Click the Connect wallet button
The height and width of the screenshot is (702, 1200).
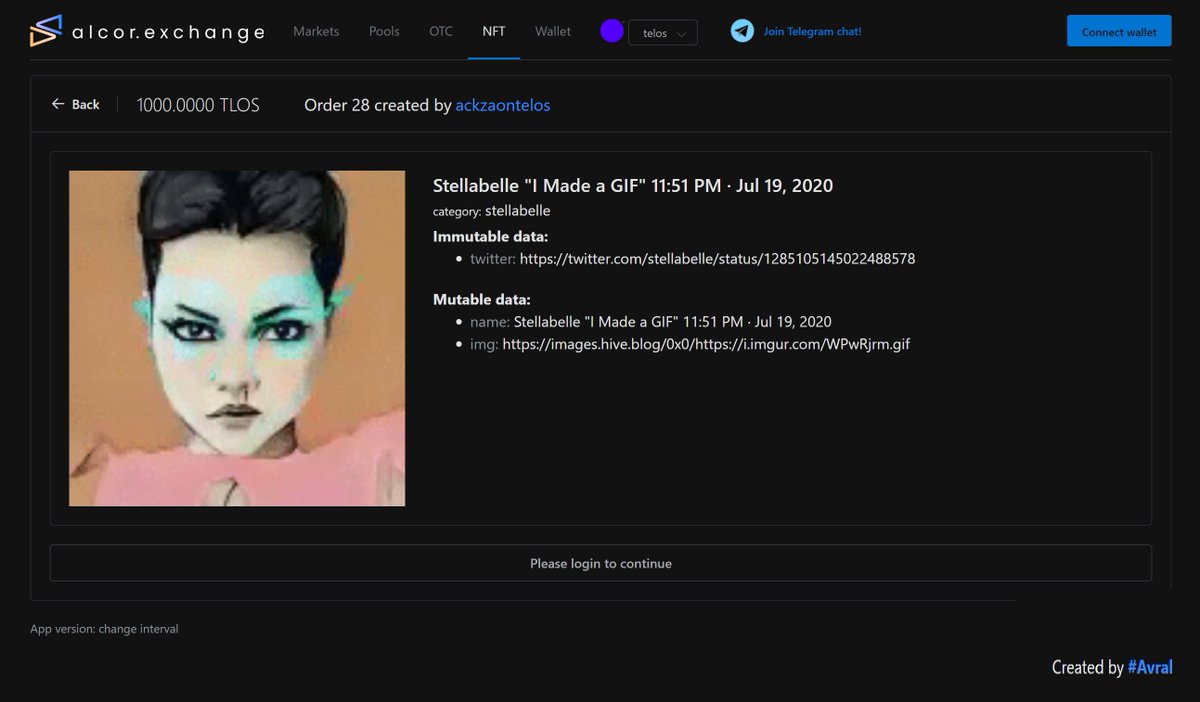coord(1119,31)
